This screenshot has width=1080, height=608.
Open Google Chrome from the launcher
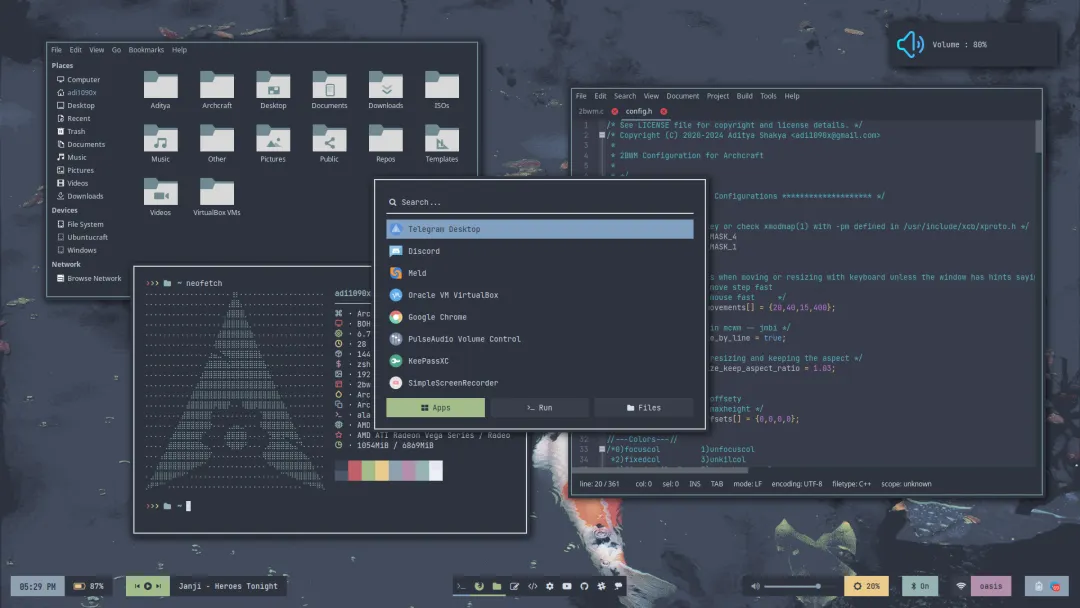[539, 317]
